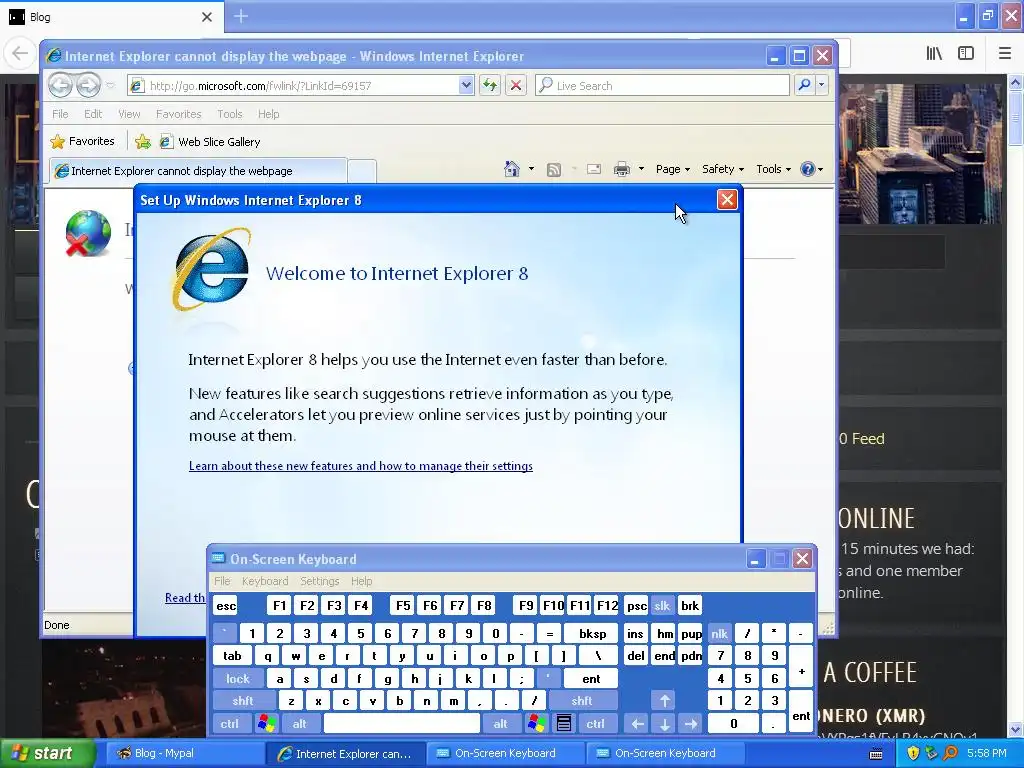
Task: Click the spacebar on On-Screen Keyboard
Action: coord(402,724)
